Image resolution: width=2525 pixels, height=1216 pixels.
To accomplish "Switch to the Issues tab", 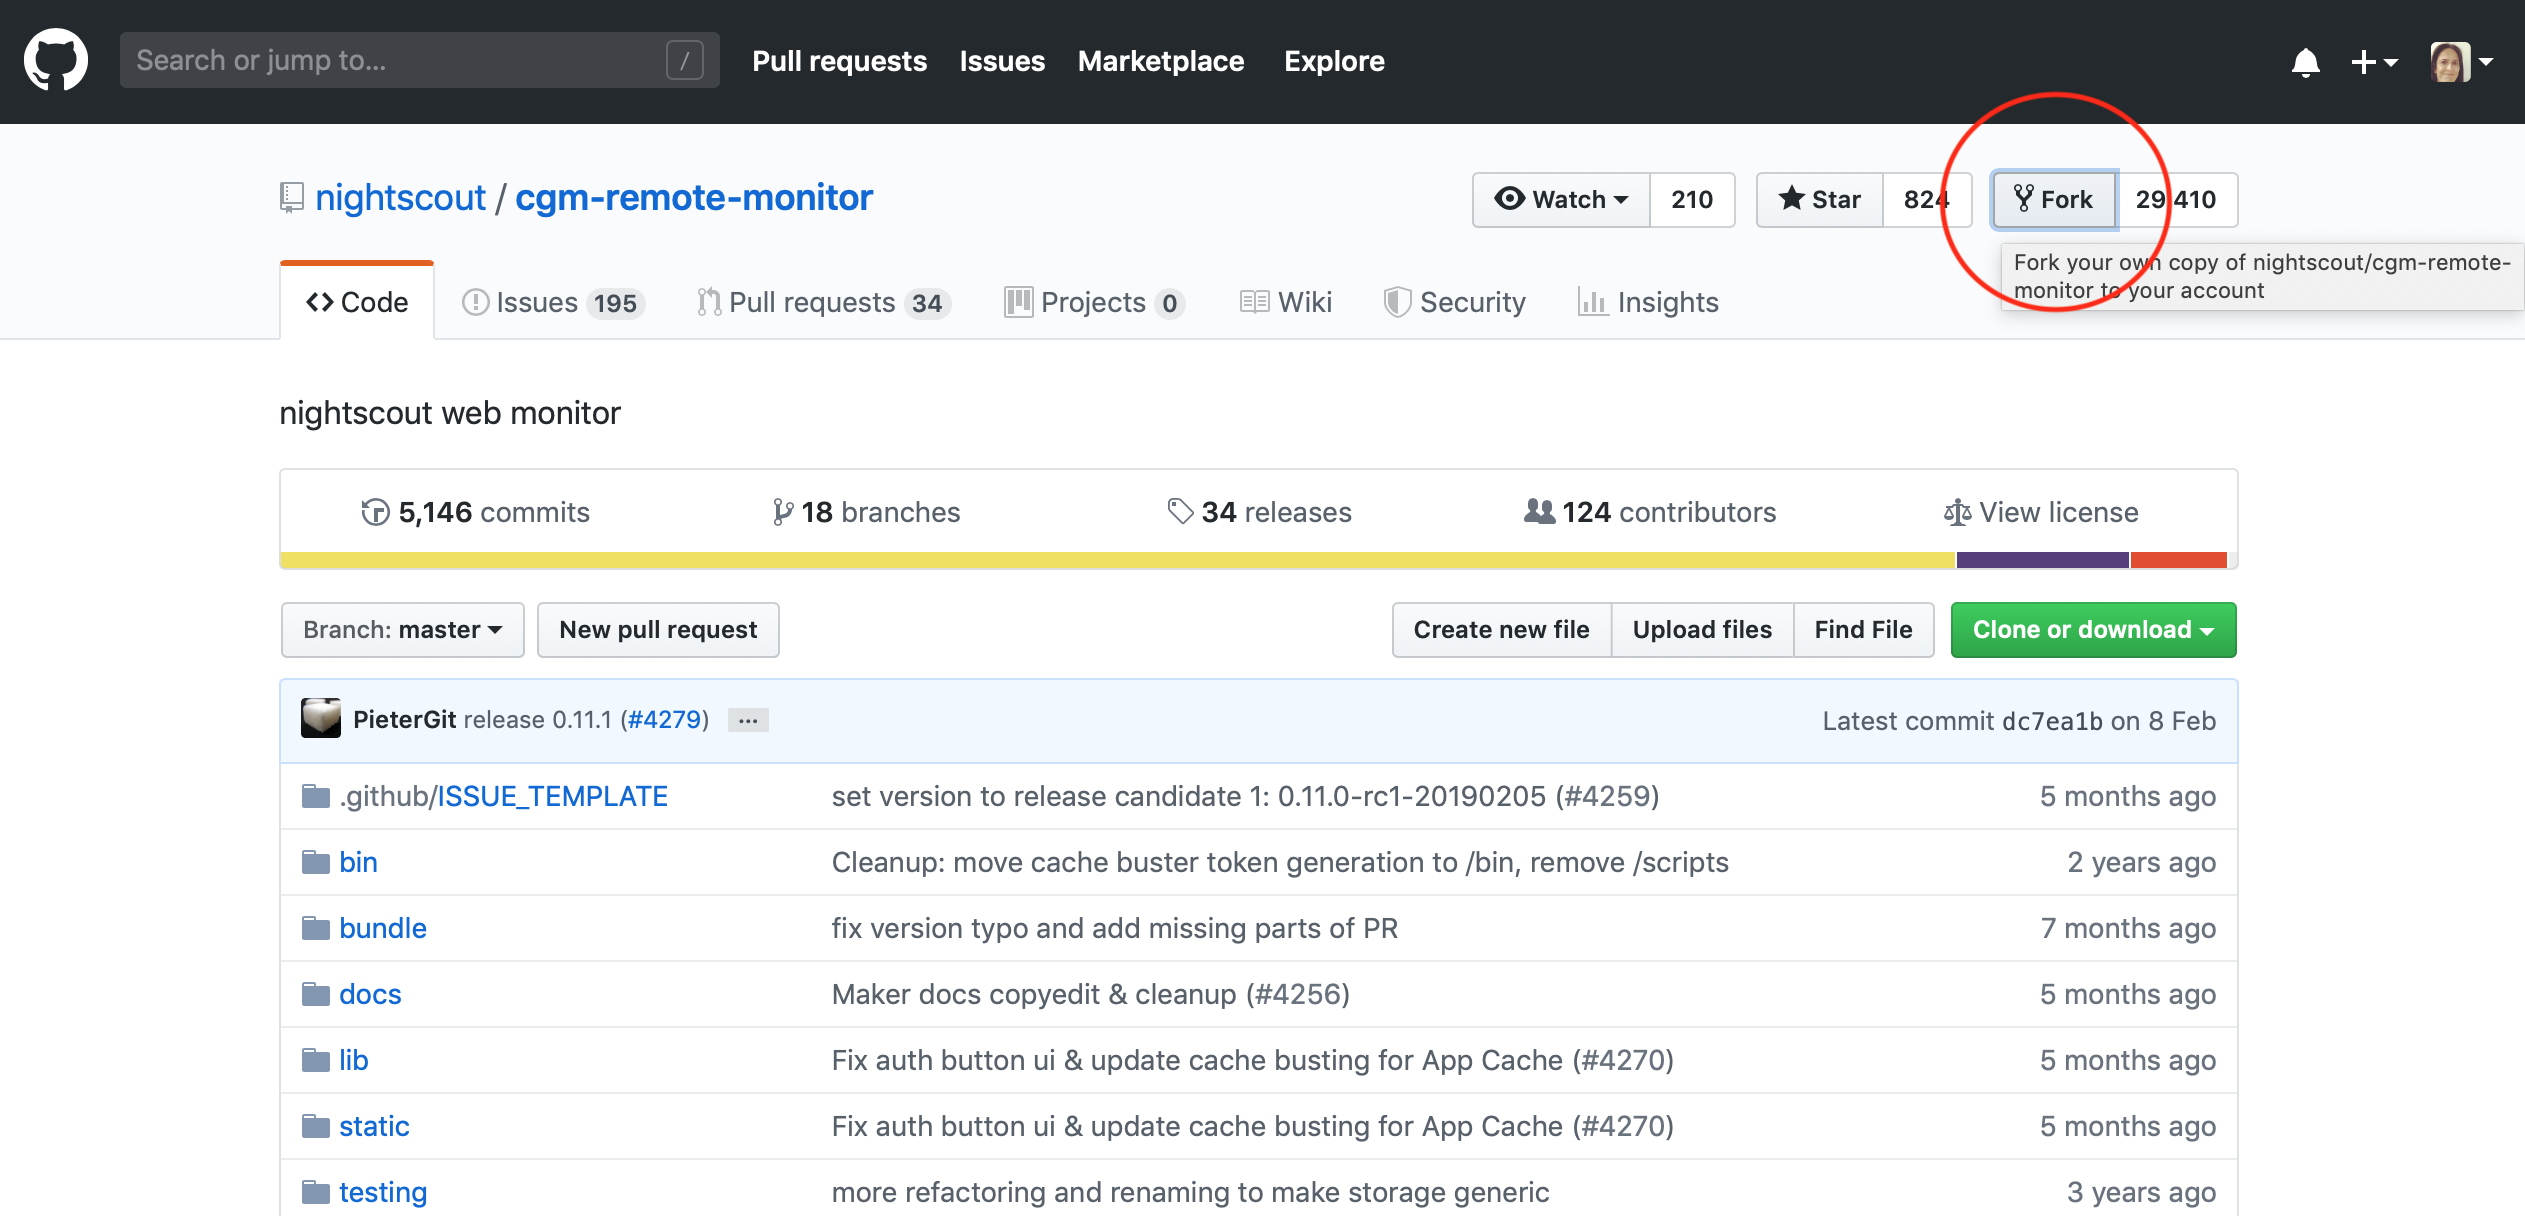I will pyautogui.click(x=553, y=302).
